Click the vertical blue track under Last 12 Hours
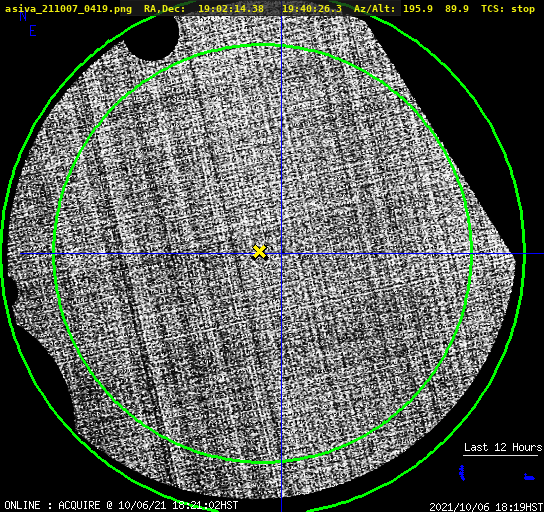 point(462,473)
